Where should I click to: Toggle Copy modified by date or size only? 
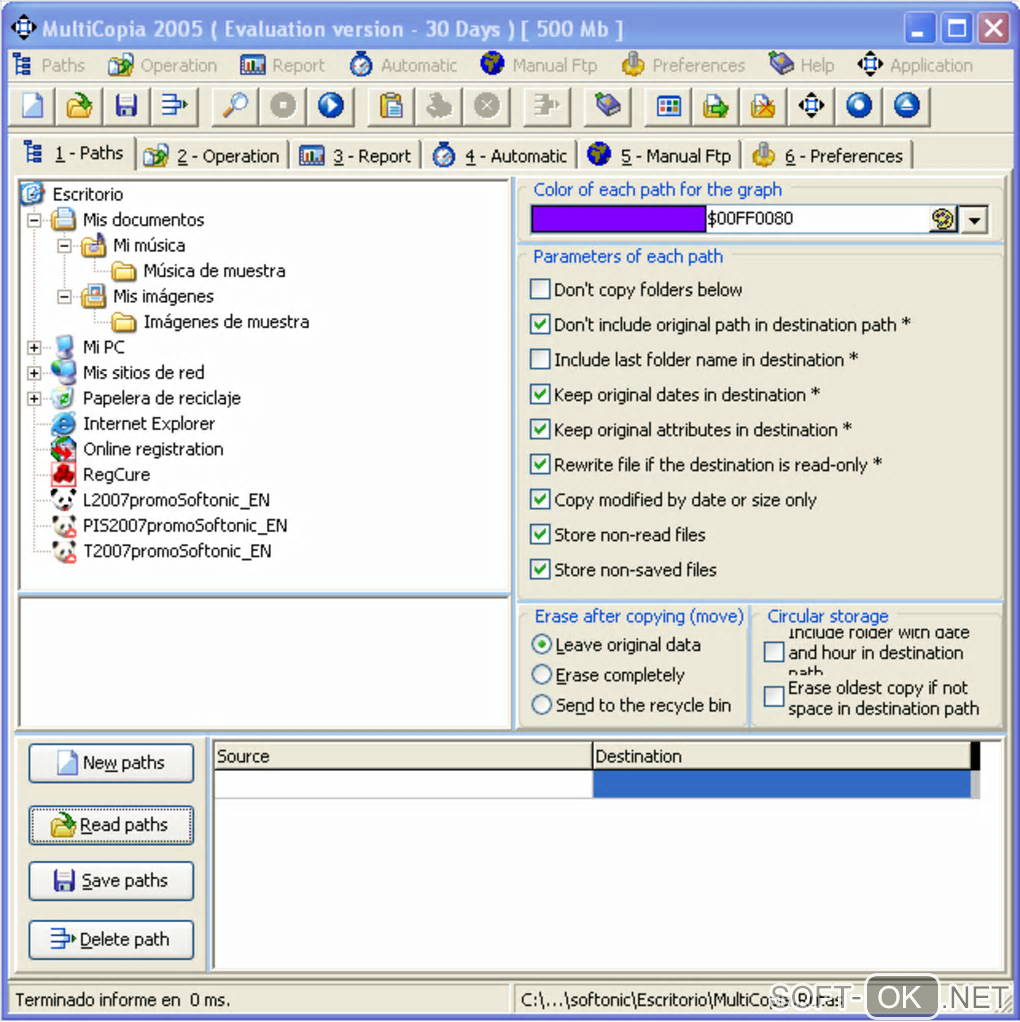coord(540,499)
